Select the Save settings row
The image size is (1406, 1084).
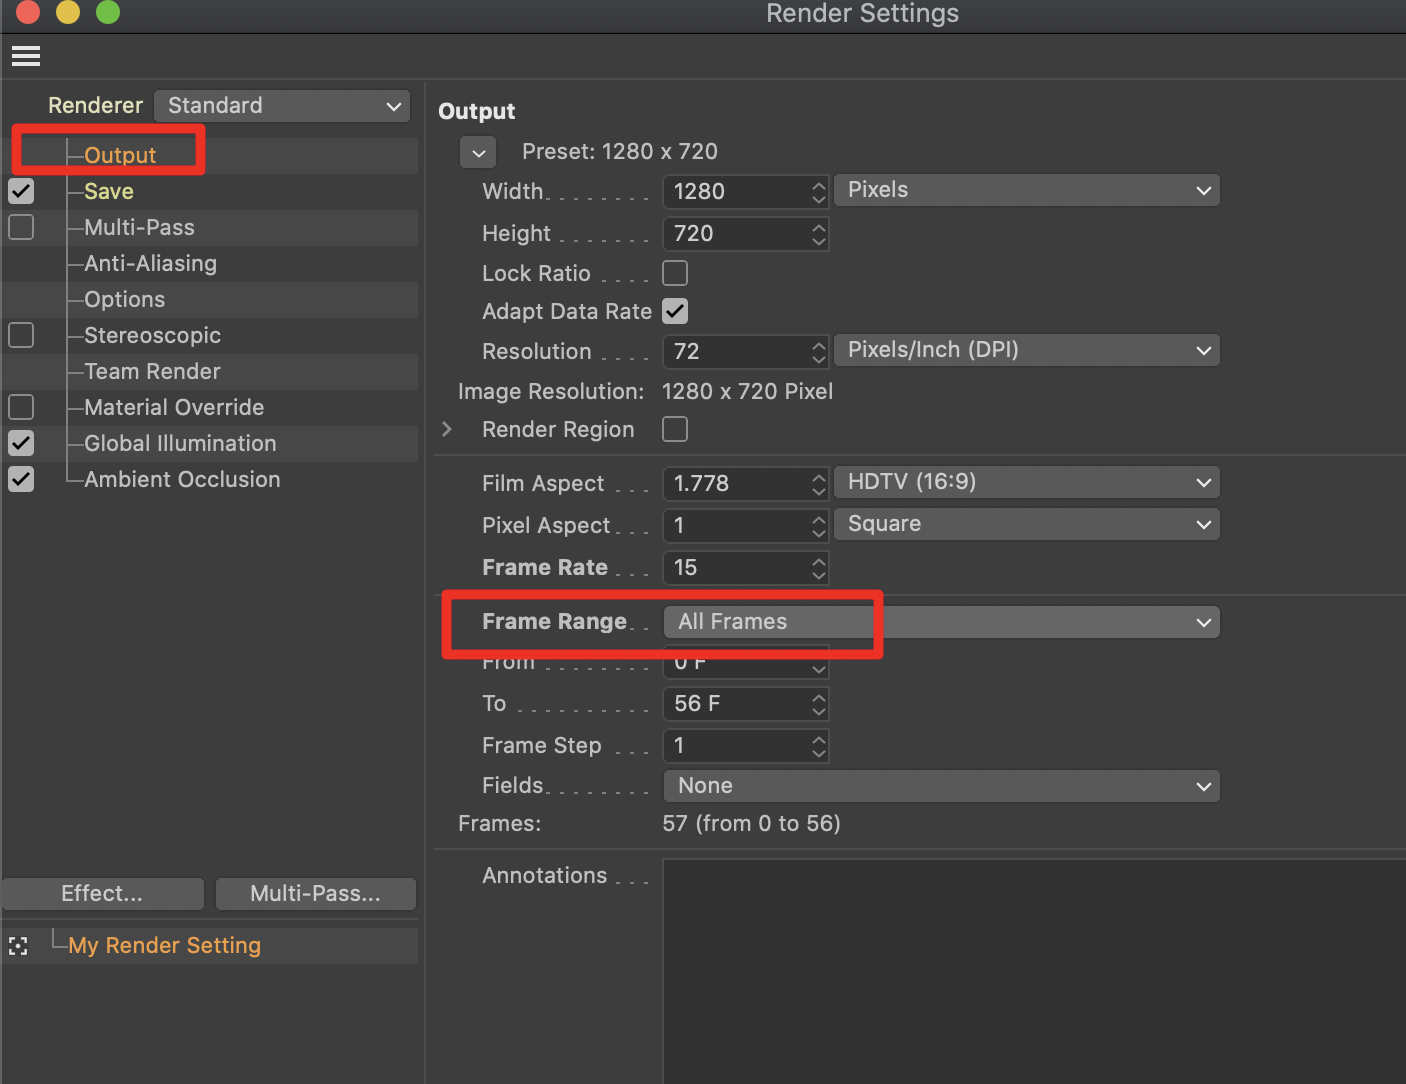pos(109,191)
